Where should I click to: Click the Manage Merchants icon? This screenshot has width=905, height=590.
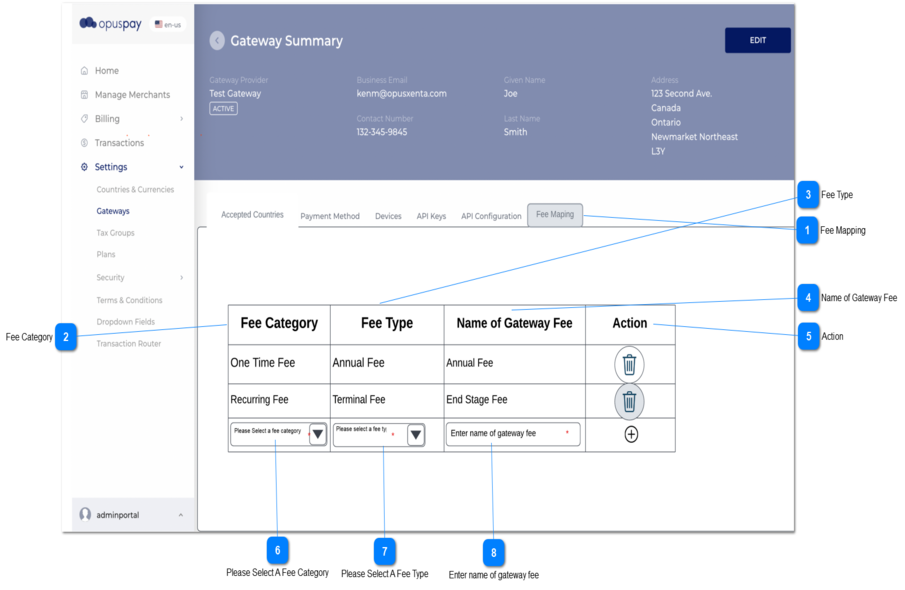[83, 94]
